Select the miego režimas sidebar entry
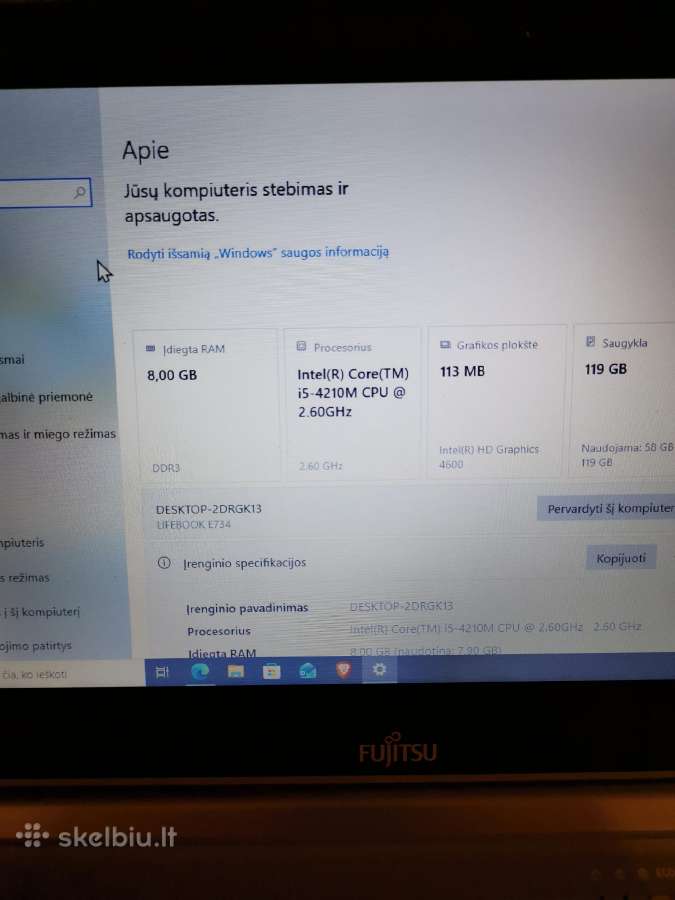 [57, 434]
